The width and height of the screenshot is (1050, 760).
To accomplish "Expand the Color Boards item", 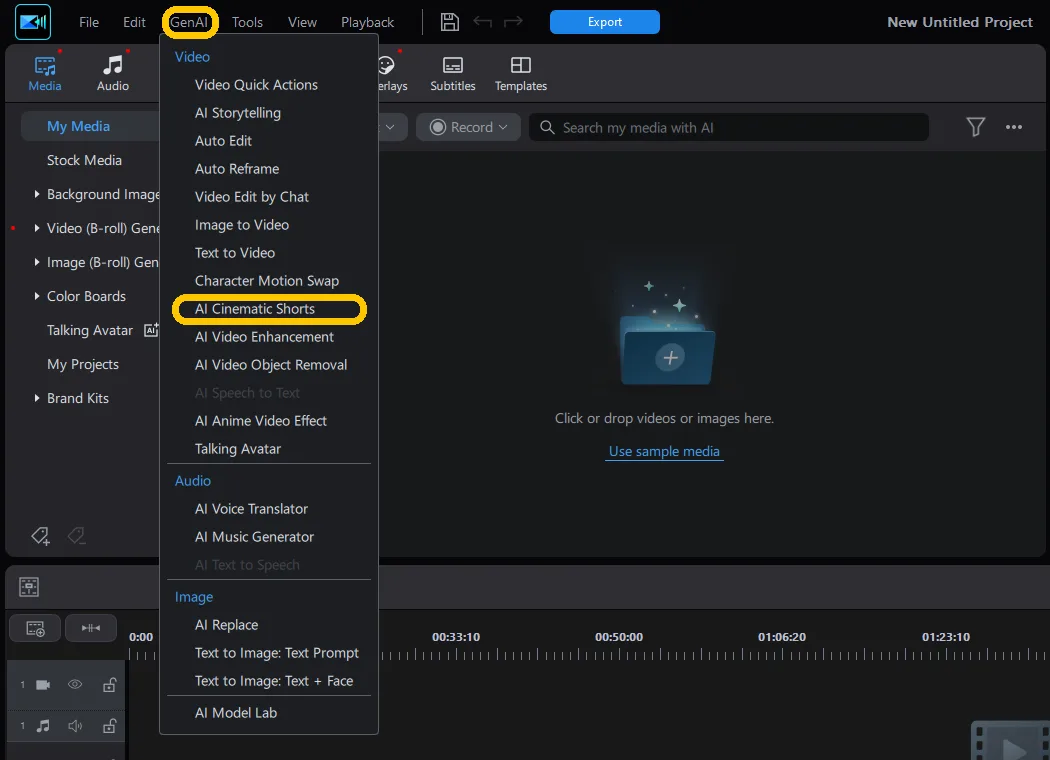I will coord(37,296).
